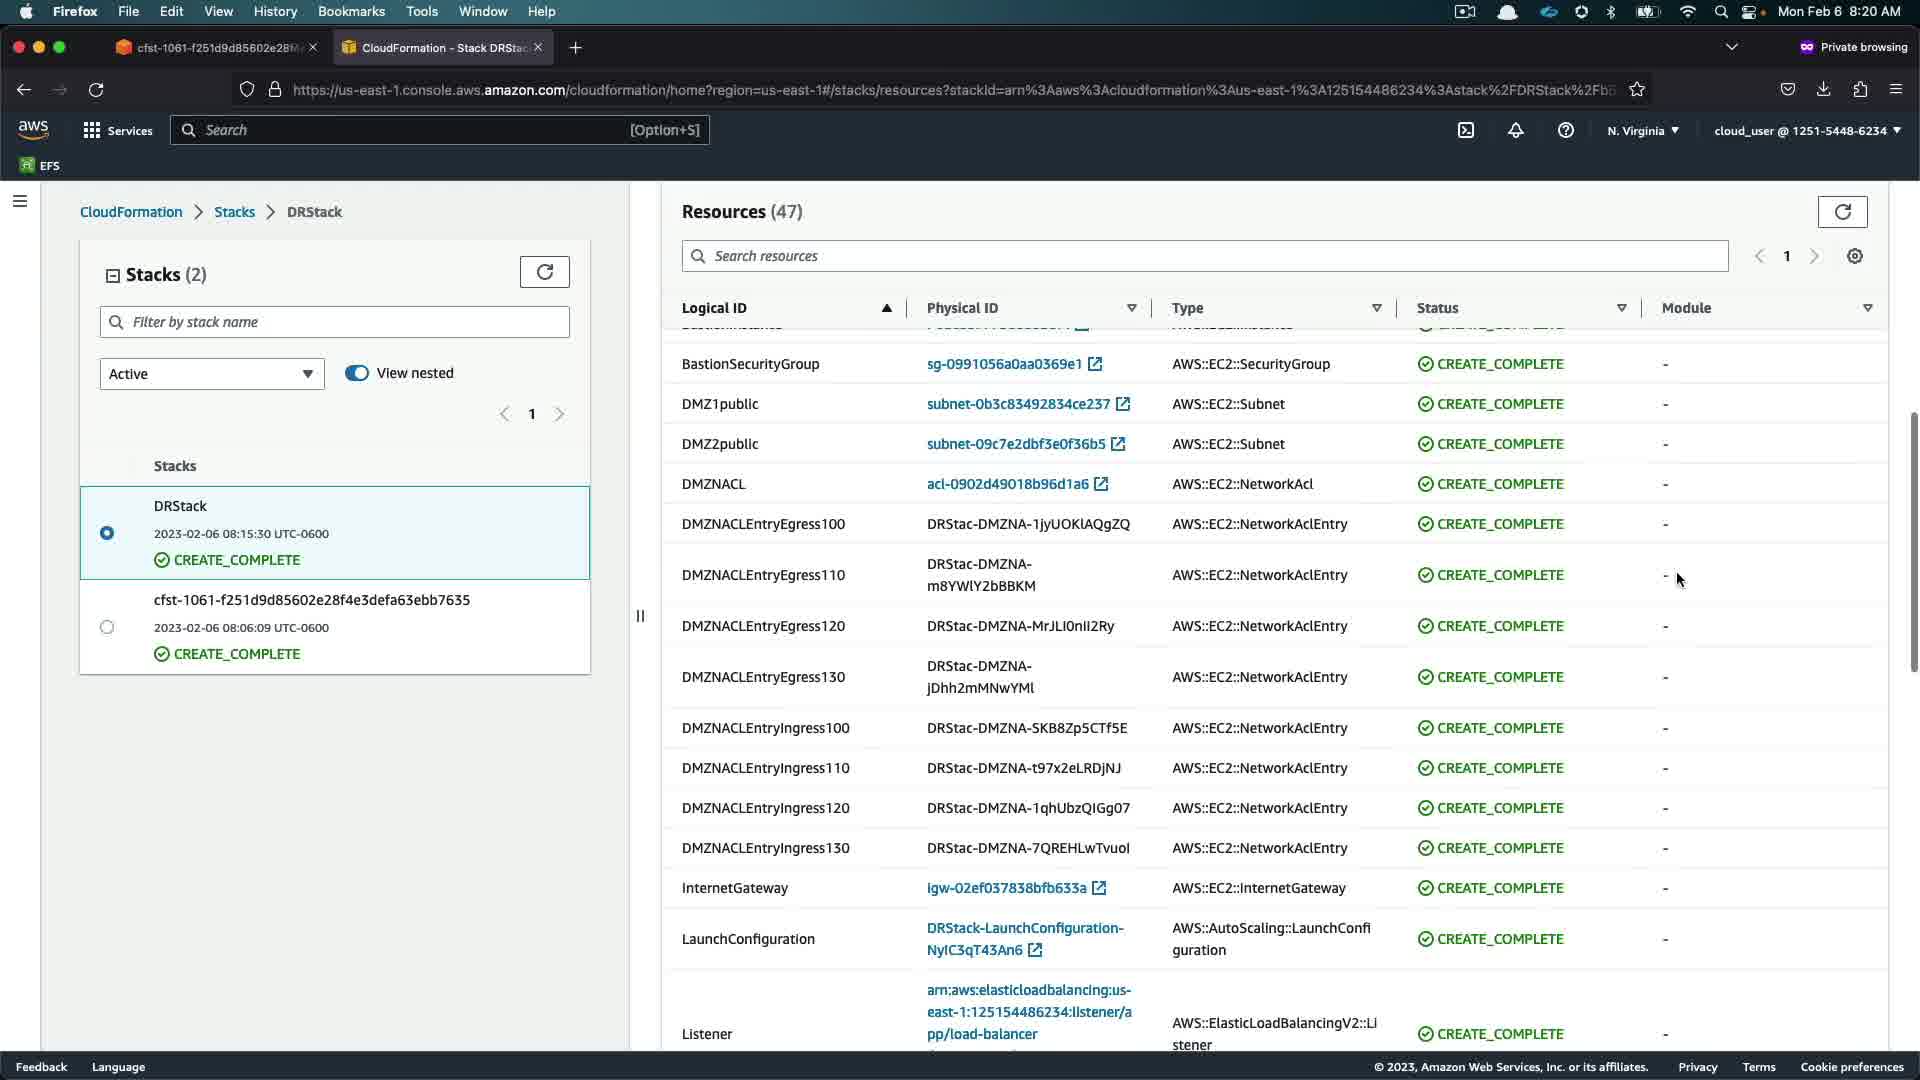Open the N. Virginia region dropdown
1920x1080 pixels.
click(x=1643, y=130)
